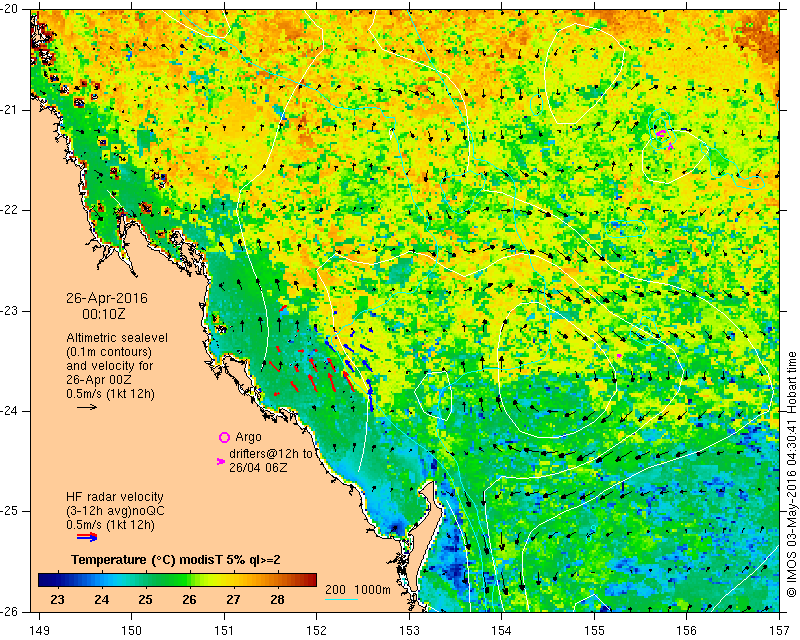Click colorbar tick label 28

(277, 599)
